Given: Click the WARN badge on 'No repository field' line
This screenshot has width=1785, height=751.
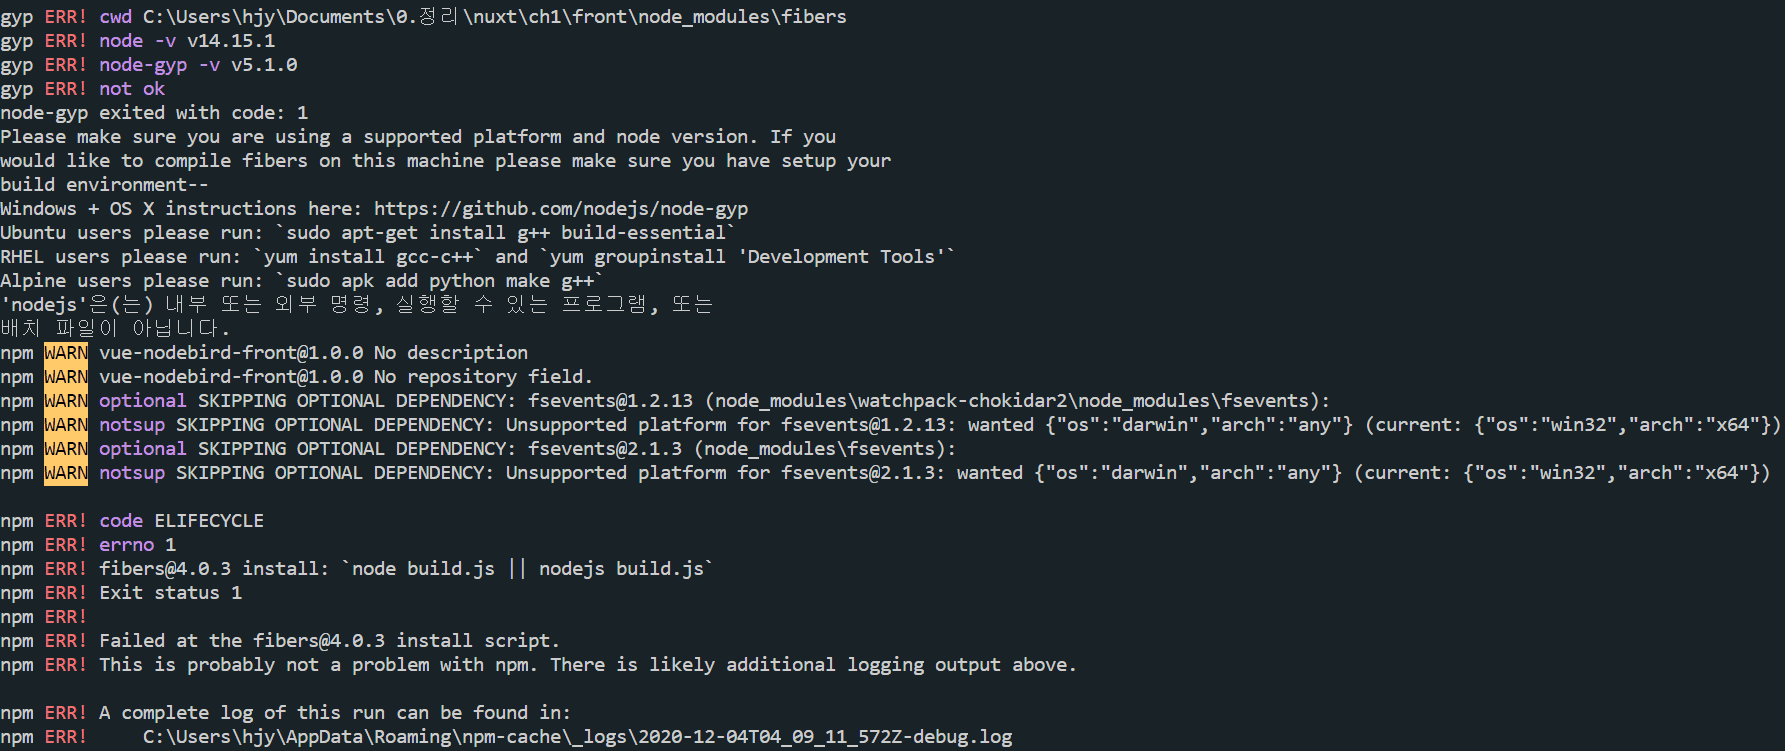Looking at the screenshot, I should 66,377.
